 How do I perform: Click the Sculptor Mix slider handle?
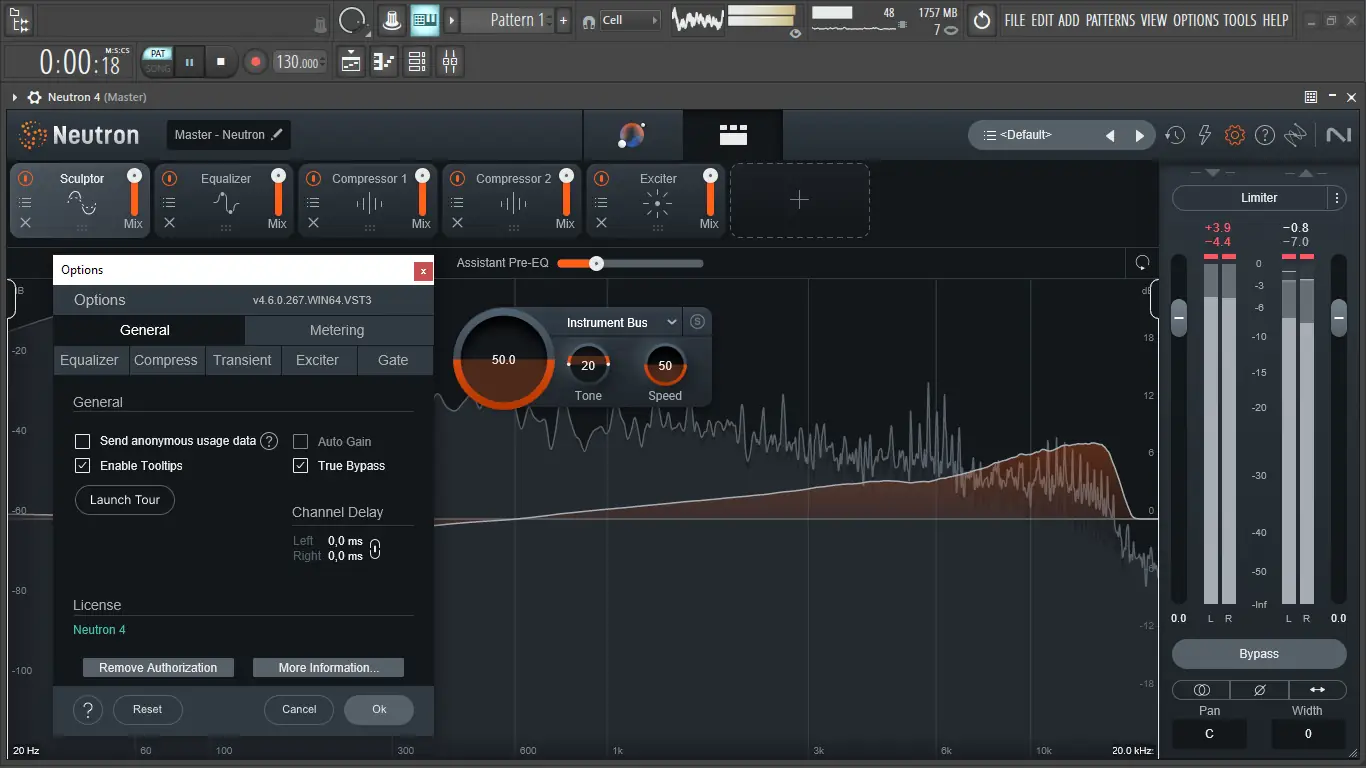[133, 176]
